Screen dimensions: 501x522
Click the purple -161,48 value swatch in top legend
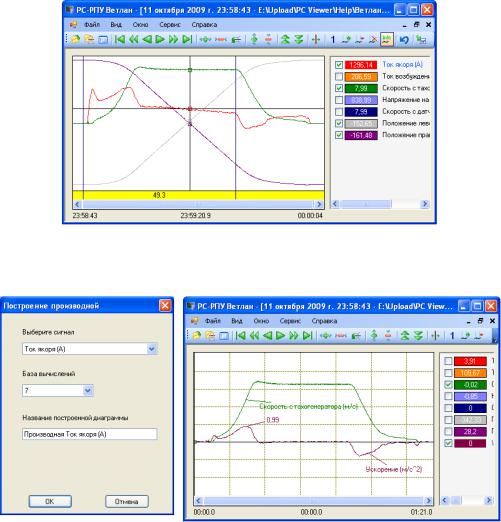[x=361, y=135]
